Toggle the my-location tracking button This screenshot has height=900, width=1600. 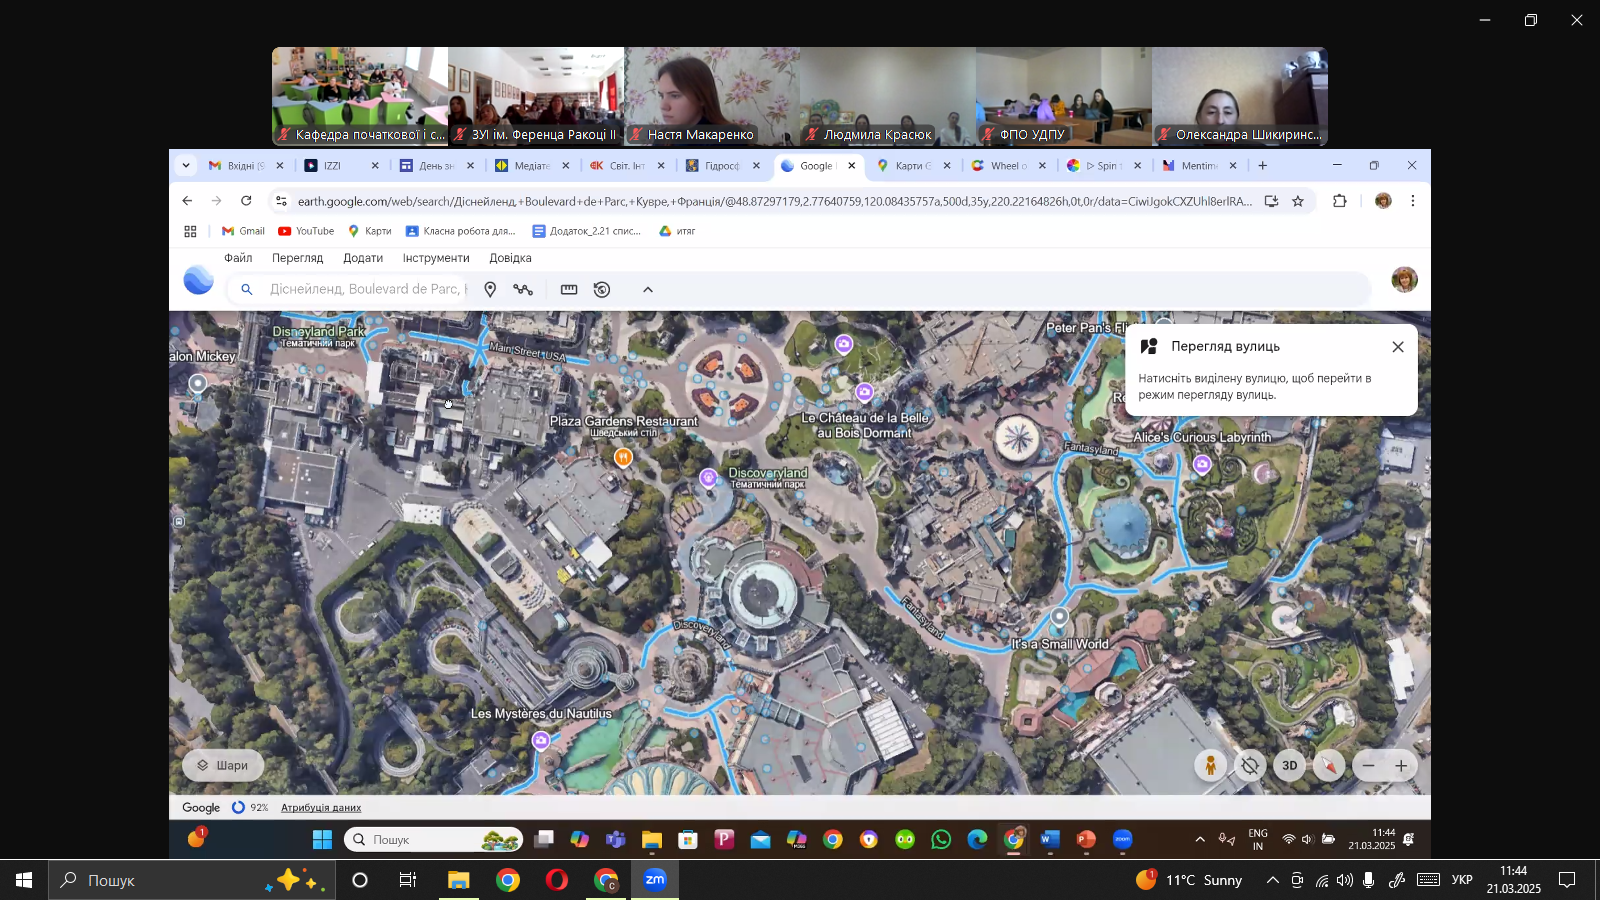(1250, 766)
